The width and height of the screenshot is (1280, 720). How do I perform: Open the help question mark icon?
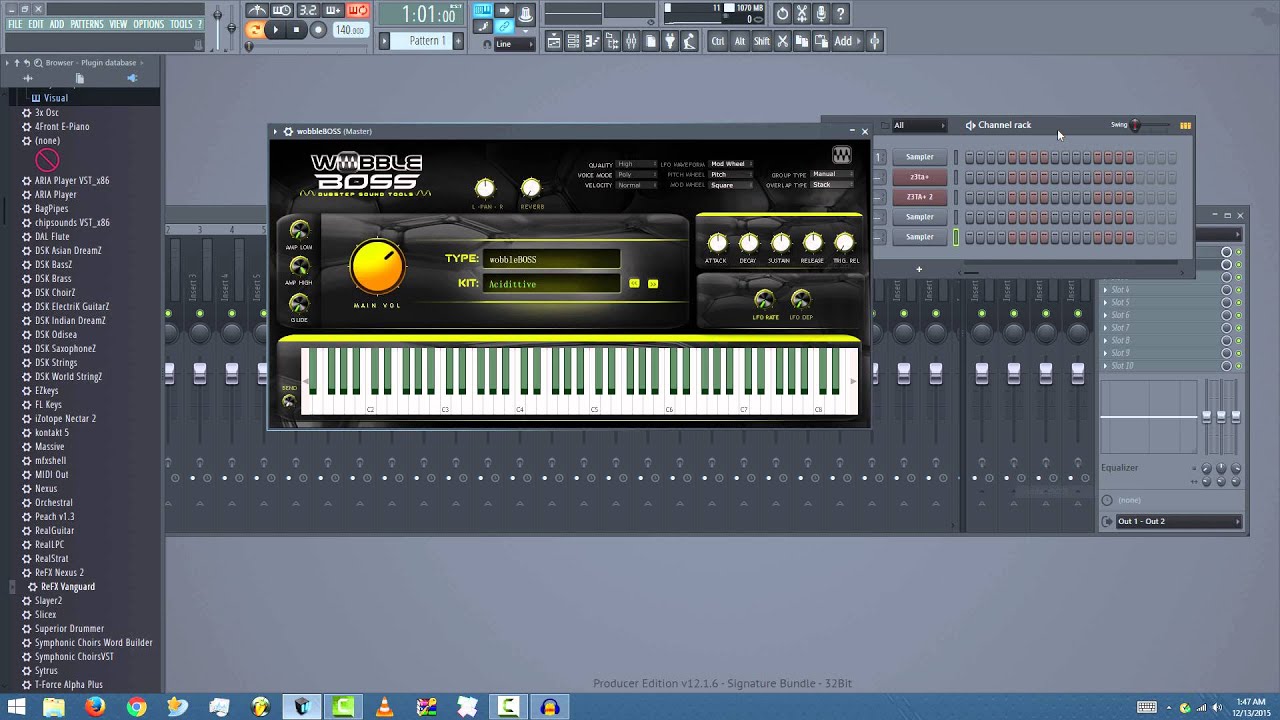(x=841, y=14)
